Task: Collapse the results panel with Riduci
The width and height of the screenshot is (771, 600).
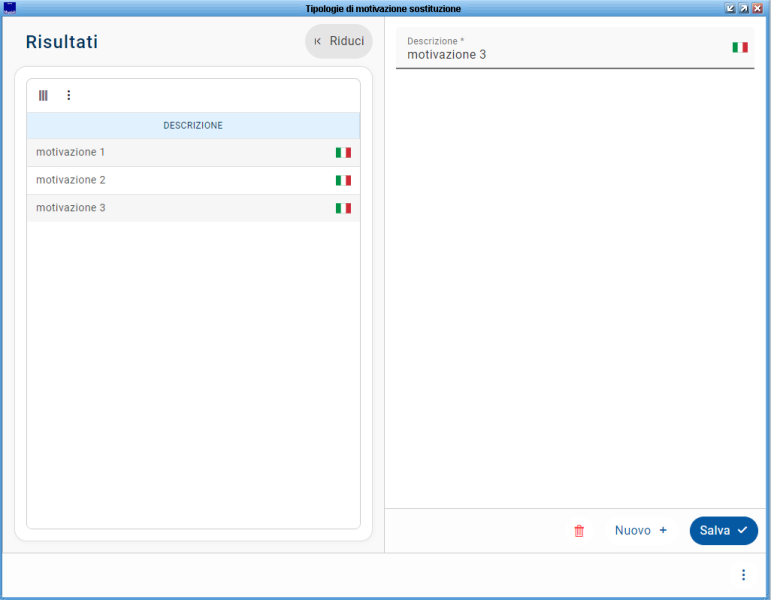Action: 339,42
